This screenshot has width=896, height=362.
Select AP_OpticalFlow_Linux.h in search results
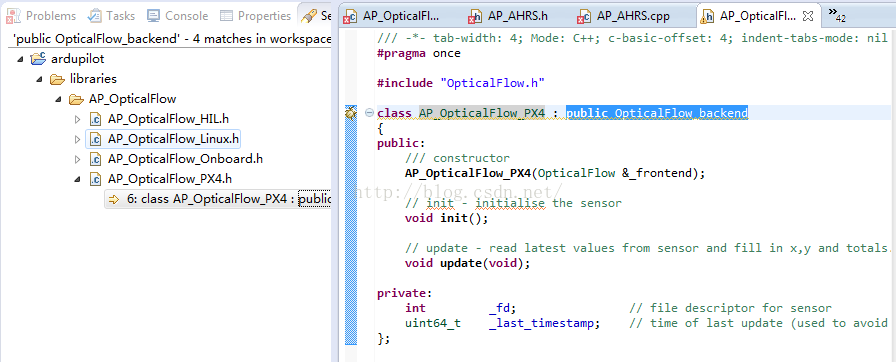tap(174, 139)
